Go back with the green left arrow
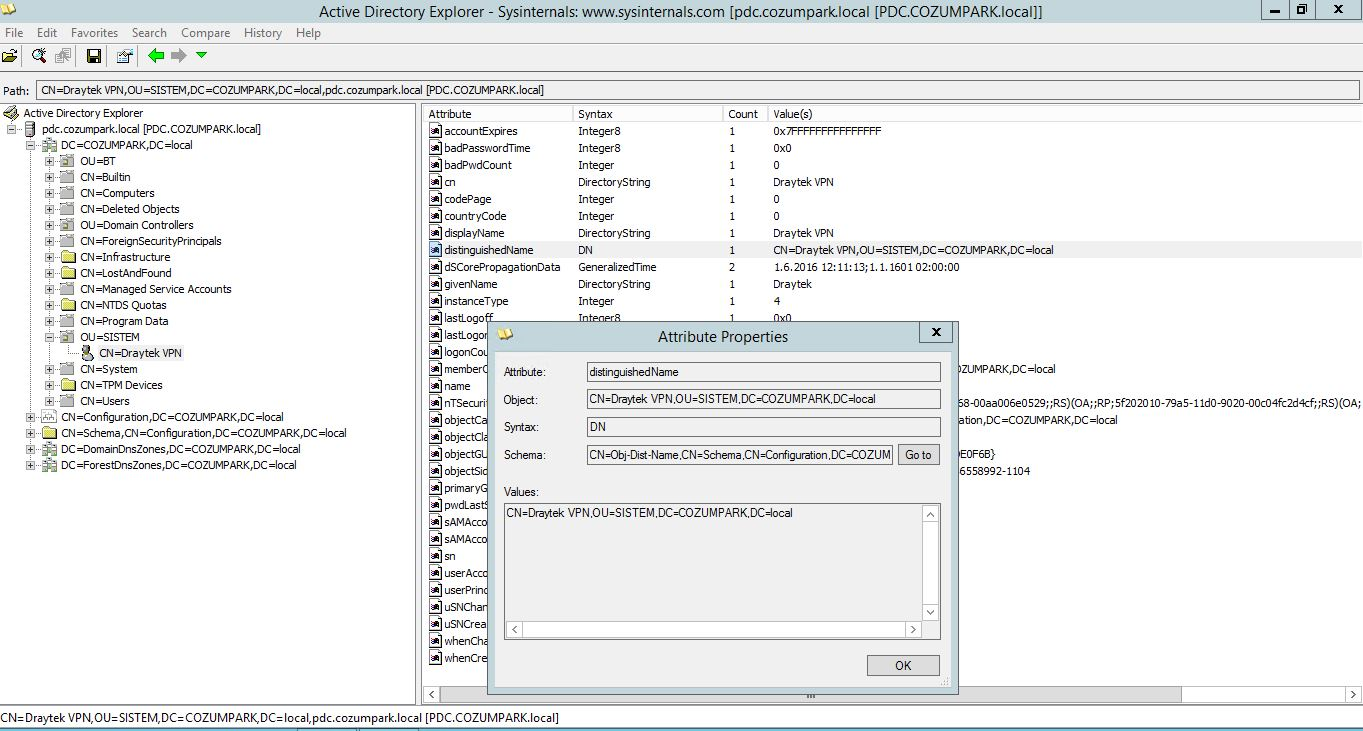The width and height of the screenshot is (1363, 731). [156, 56]
